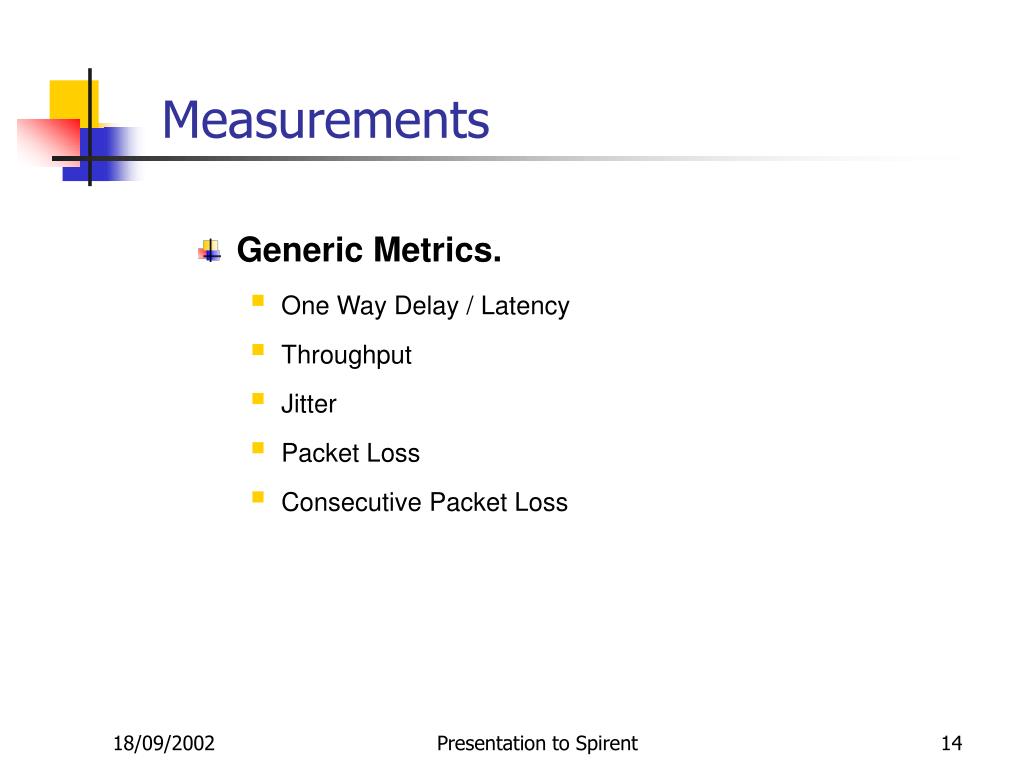This screenshot has height=768, width=1024.
Task: Click the slide number 14
Action: pos(952,743)
